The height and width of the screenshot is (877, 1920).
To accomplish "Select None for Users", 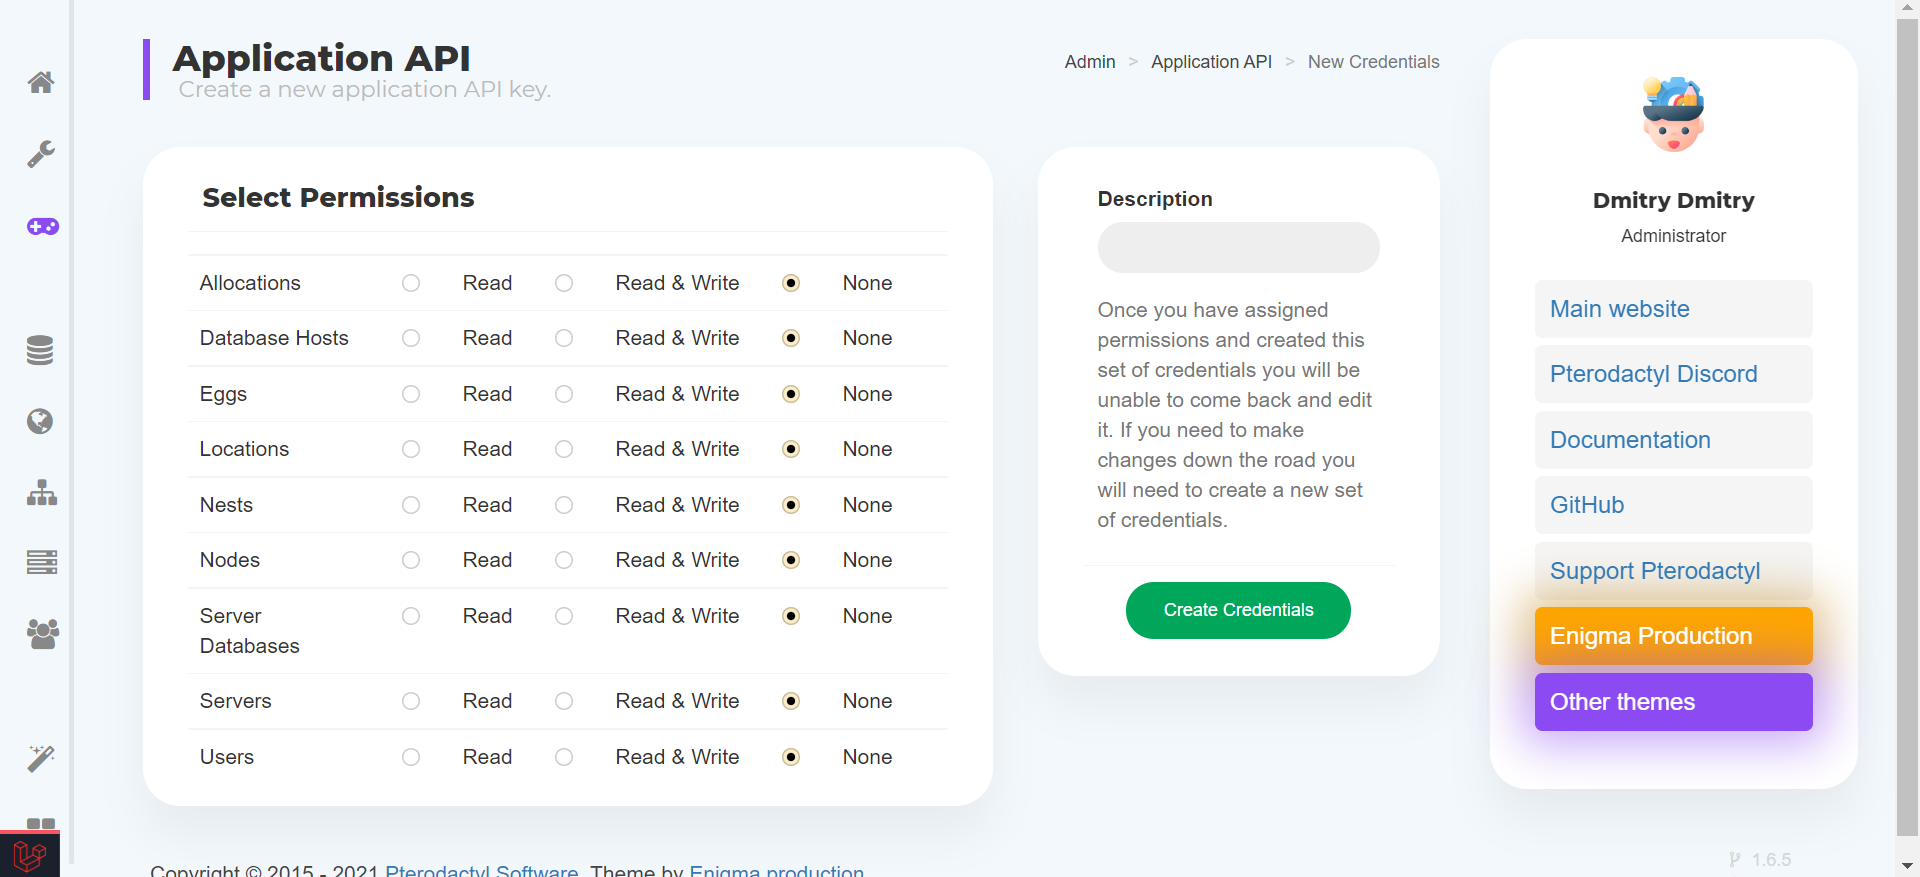I will click(x=791, y=757).
